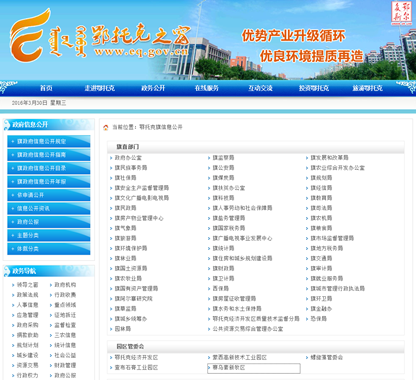
Task: Open the 旗城市管理行政执法局 link
Action: coord(338,289)
